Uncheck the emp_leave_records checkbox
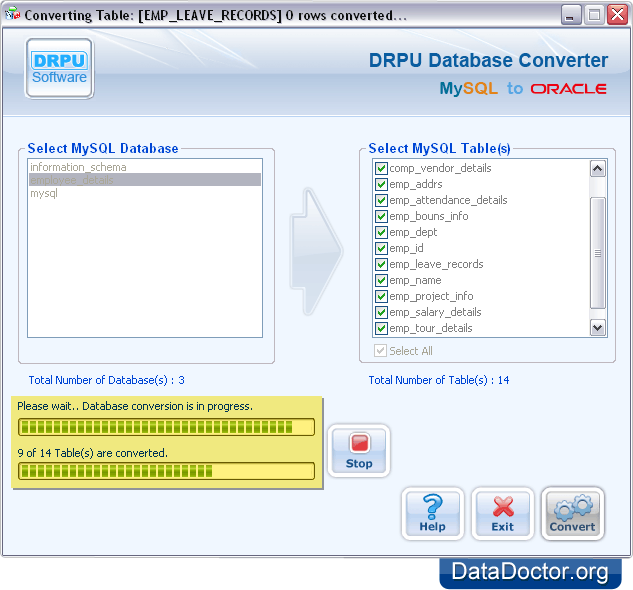 pos(381,264)
